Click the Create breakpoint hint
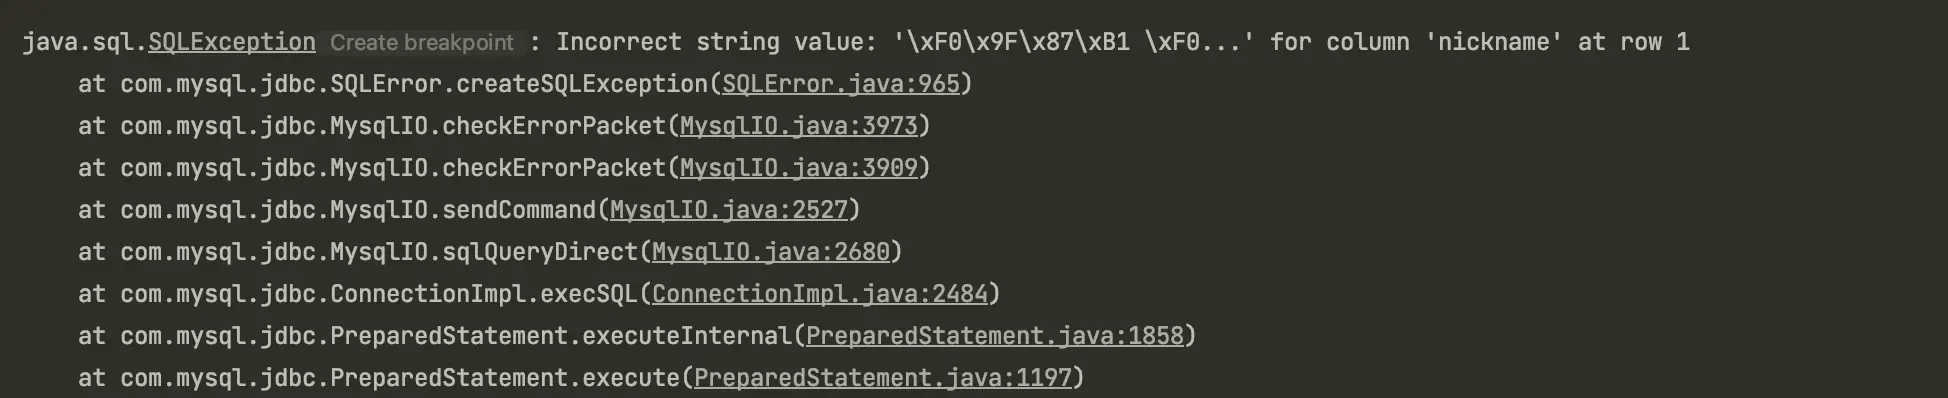The image size is (1948, 398). [x=422, y=43]
